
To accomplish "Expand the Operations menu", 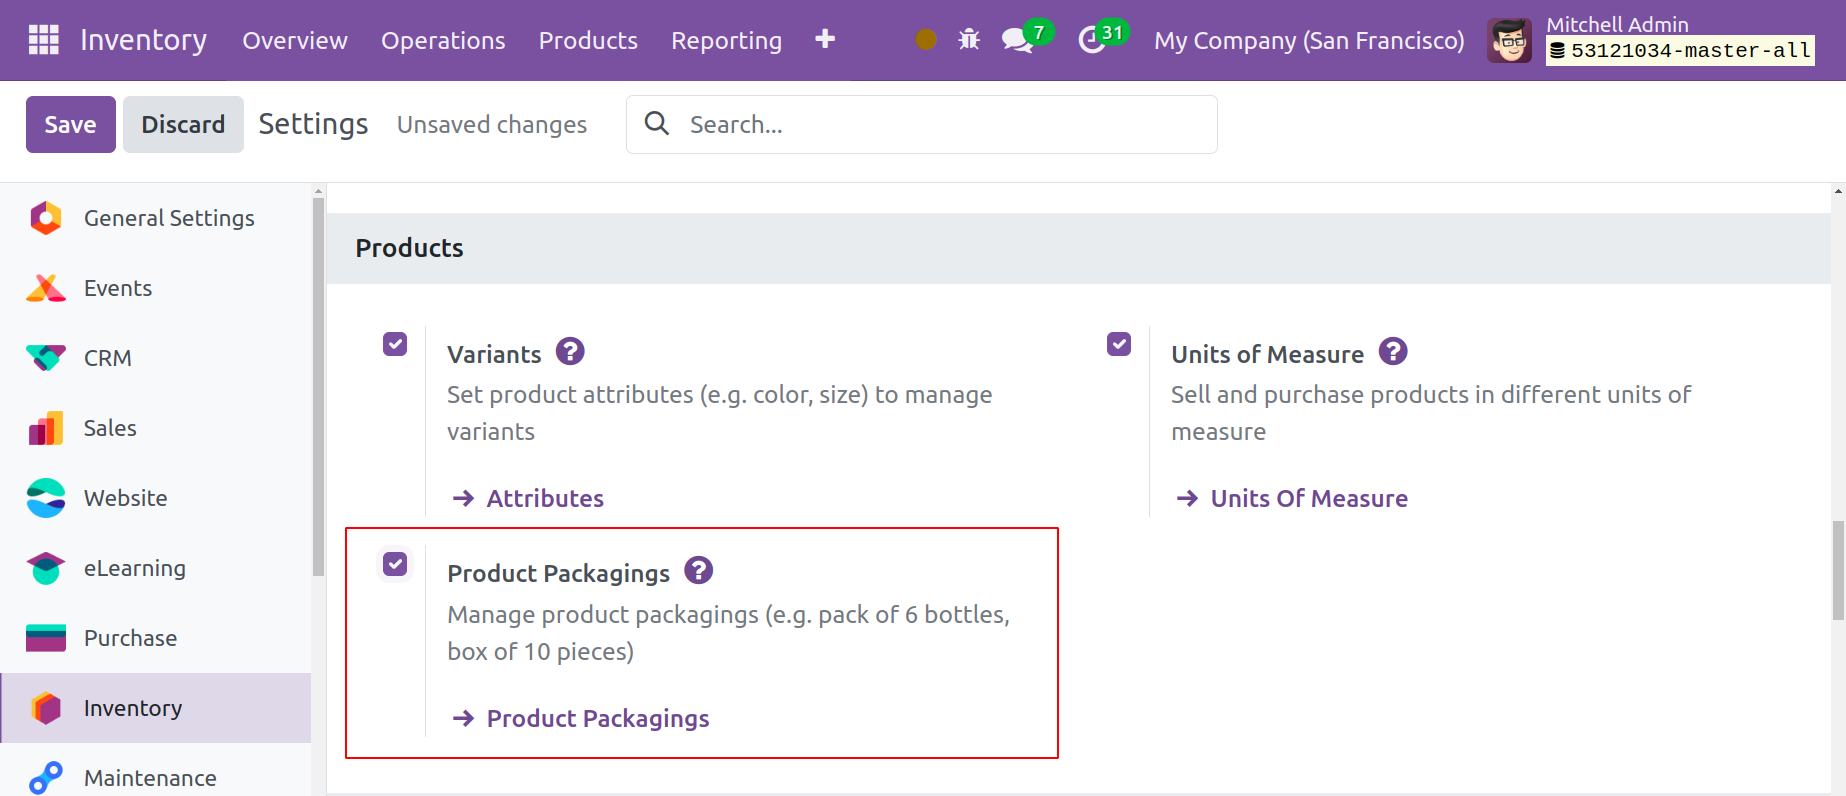I will [x=443, y=41].
